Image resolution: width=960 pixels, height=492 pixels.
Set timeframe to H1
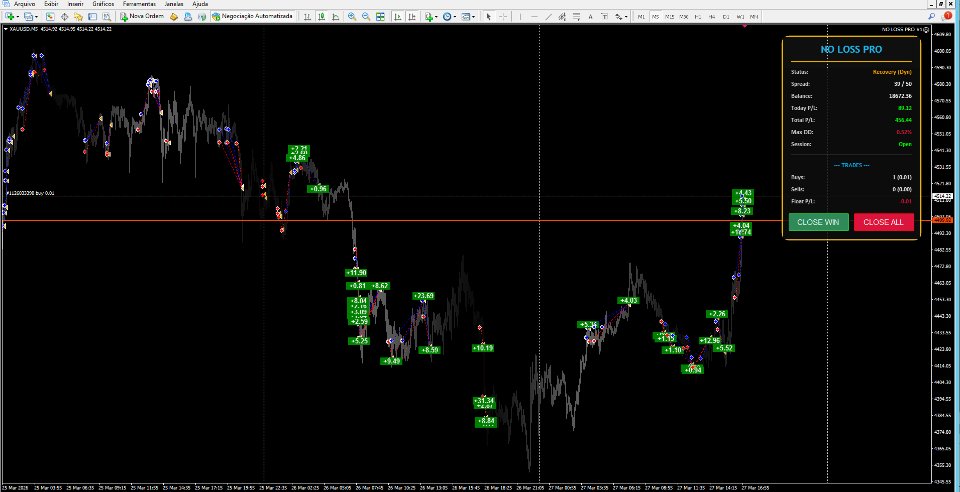point(698,17)
